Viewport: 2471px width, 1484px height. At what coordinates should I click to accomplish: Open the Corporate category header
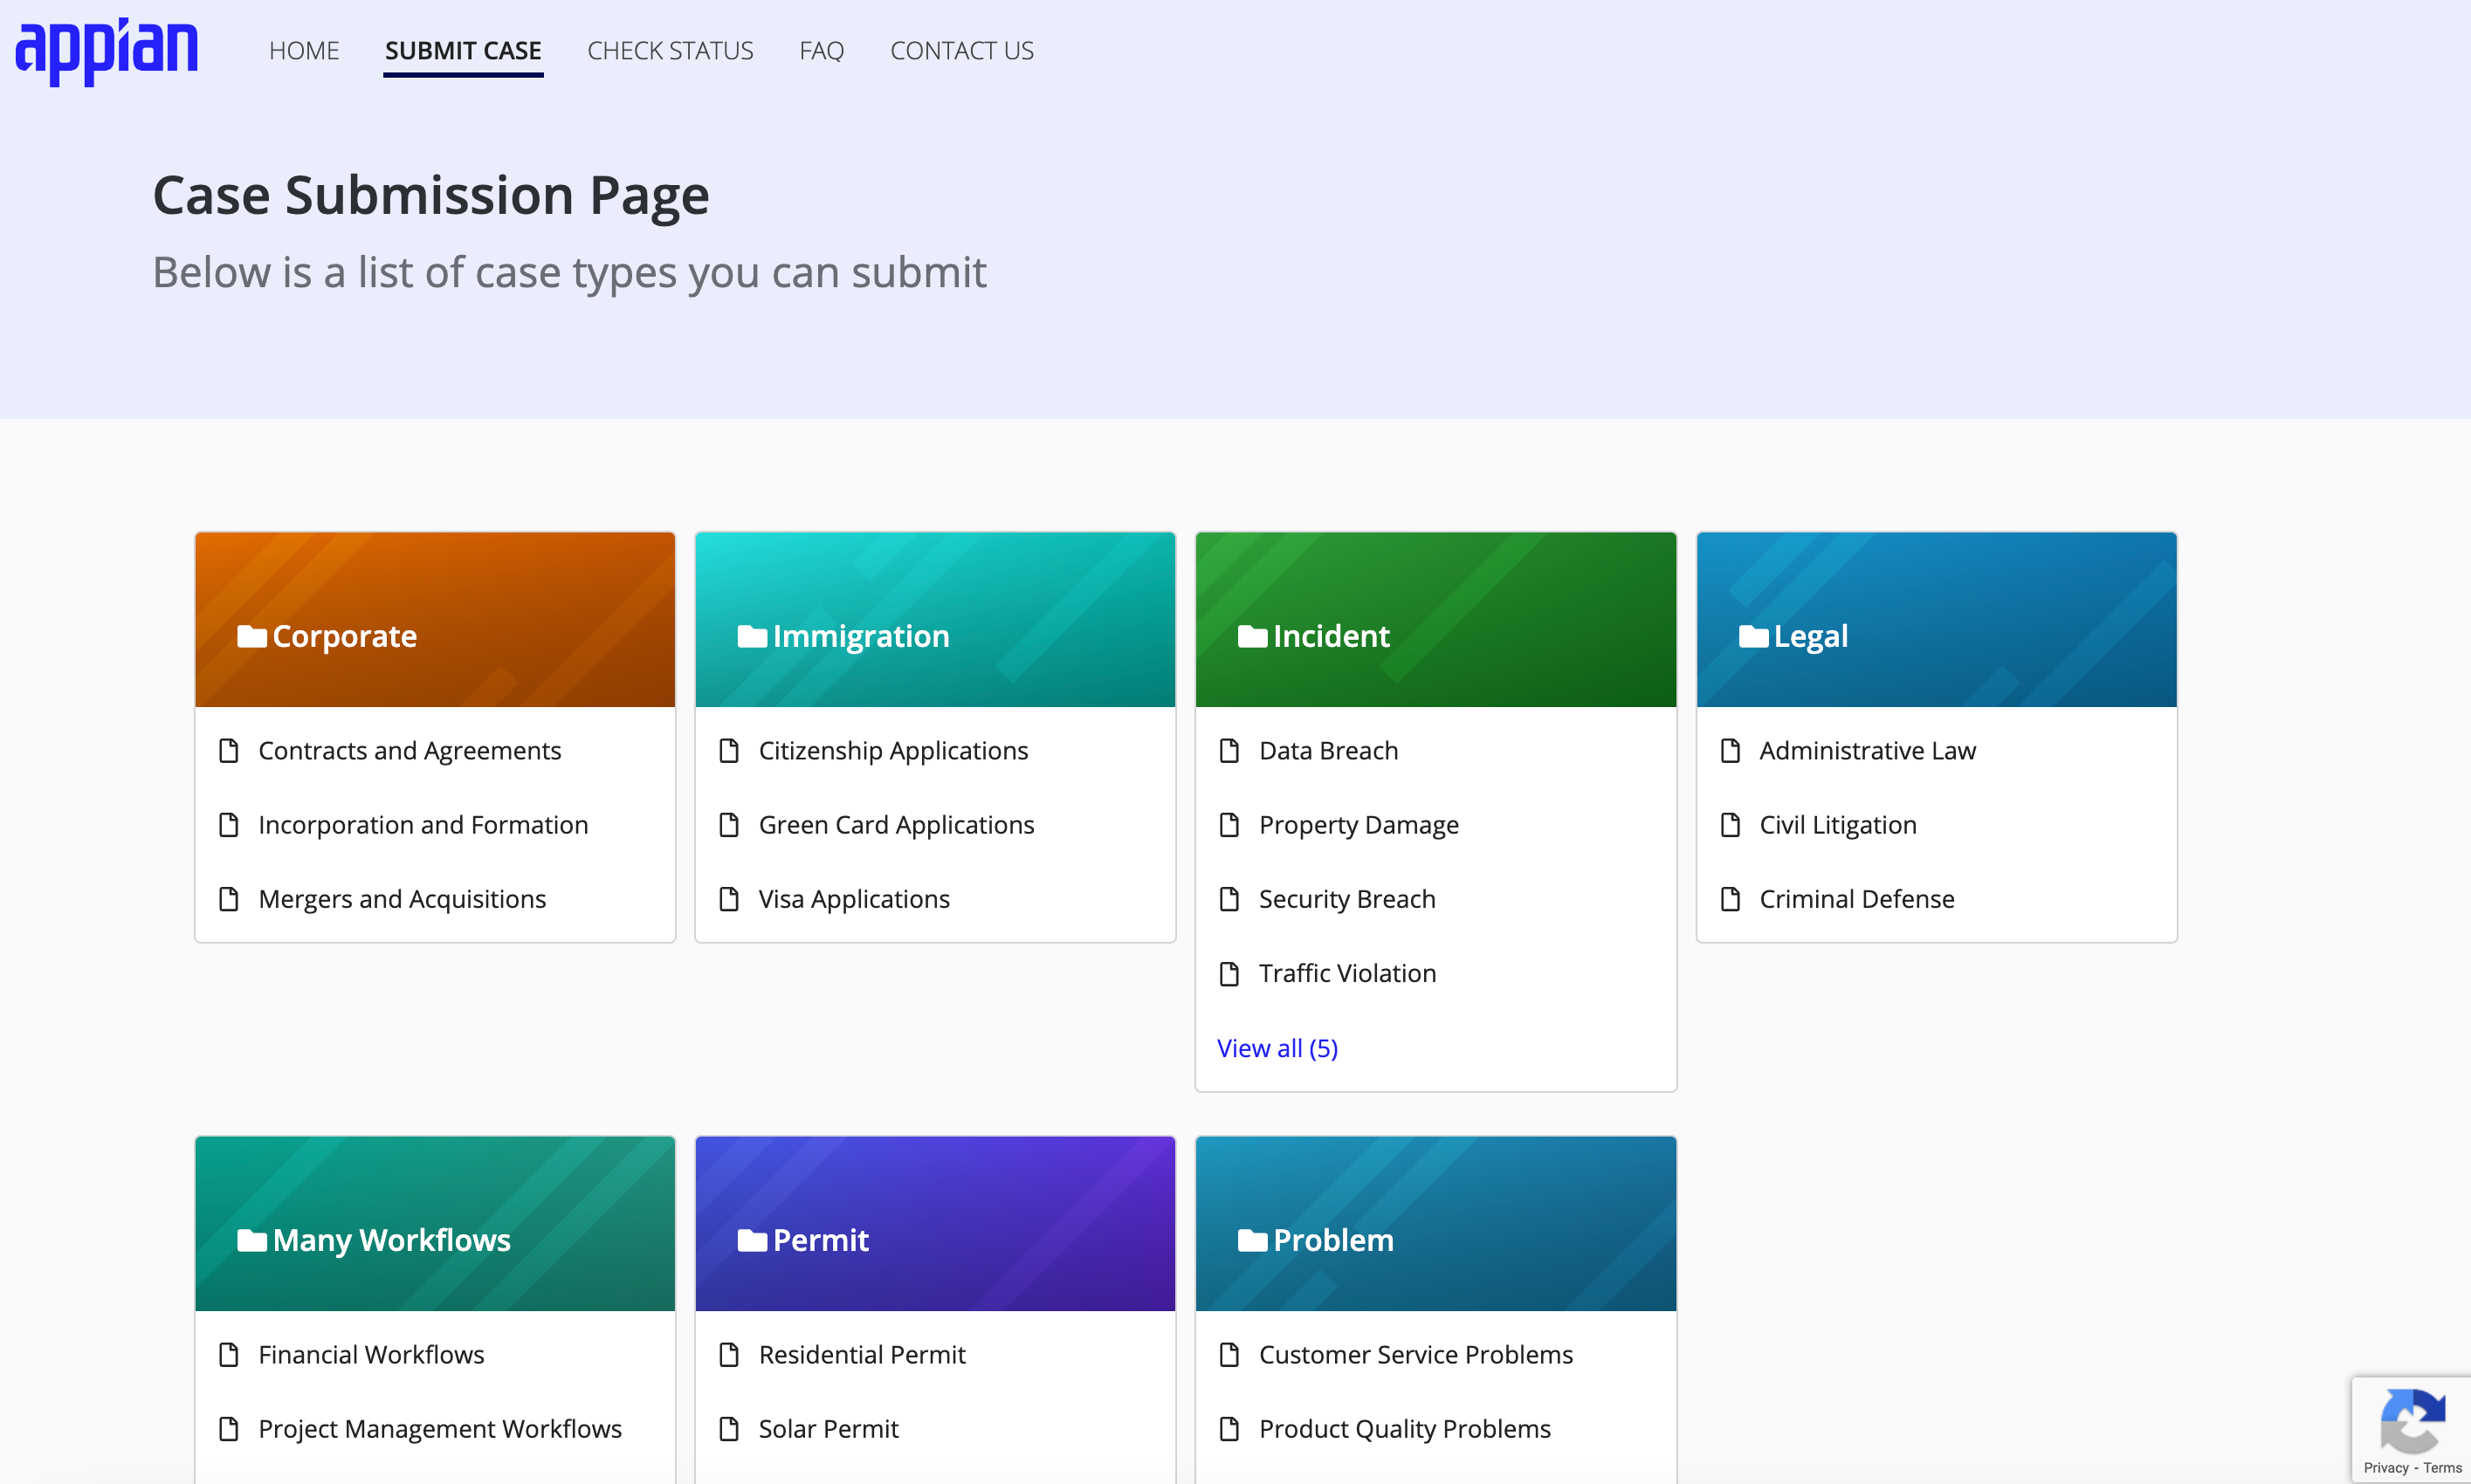(435, 620)
